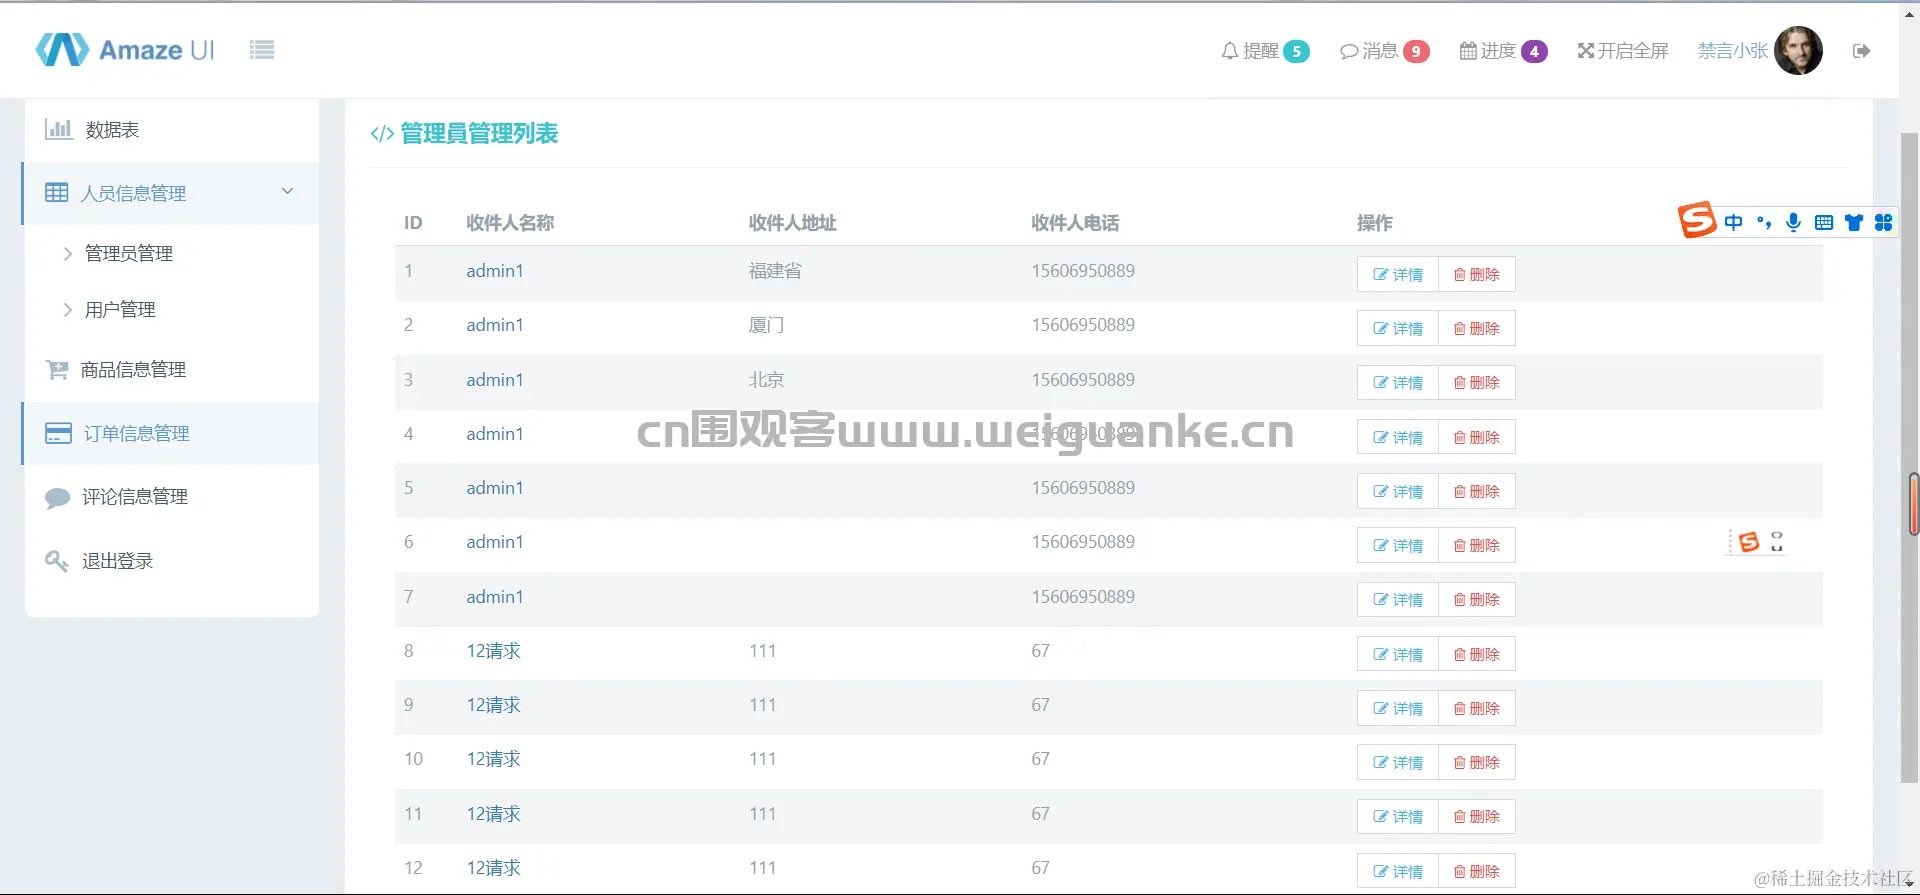Click 详情 button for row 1
This screenshot has width=1920, height=895.
(x=1398, y=274)
